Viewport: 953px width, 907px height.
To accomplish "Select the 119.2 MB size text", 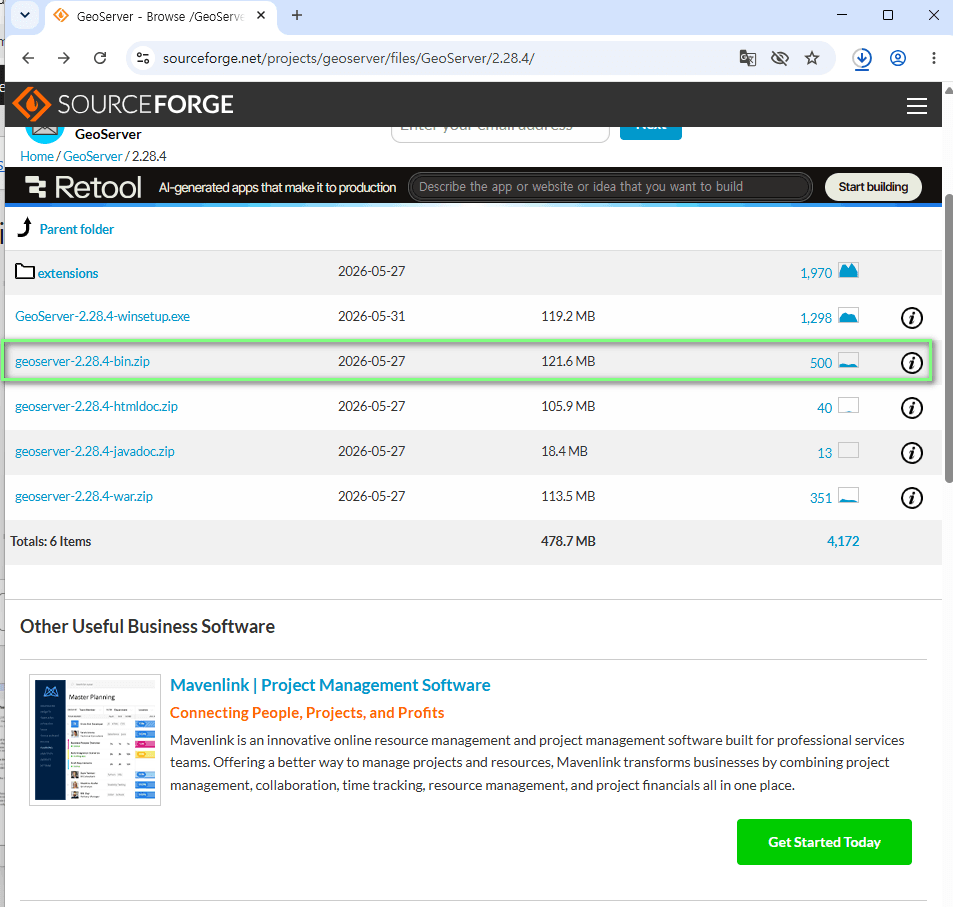I will point(568,316).
